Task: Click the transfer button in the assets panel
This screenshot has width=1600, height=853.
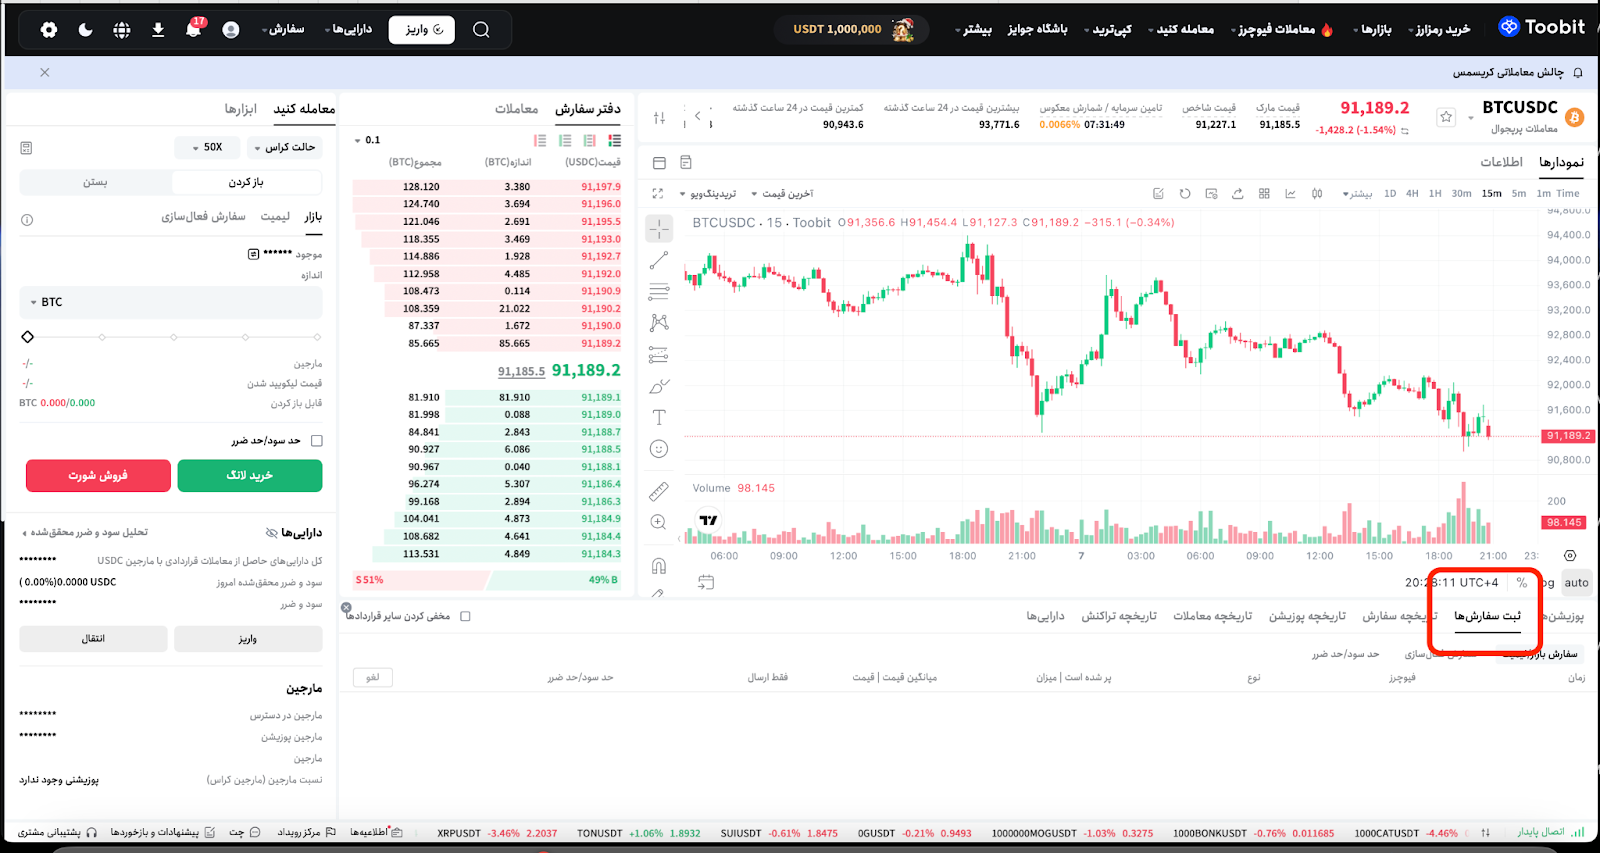Action: point(93,639)
